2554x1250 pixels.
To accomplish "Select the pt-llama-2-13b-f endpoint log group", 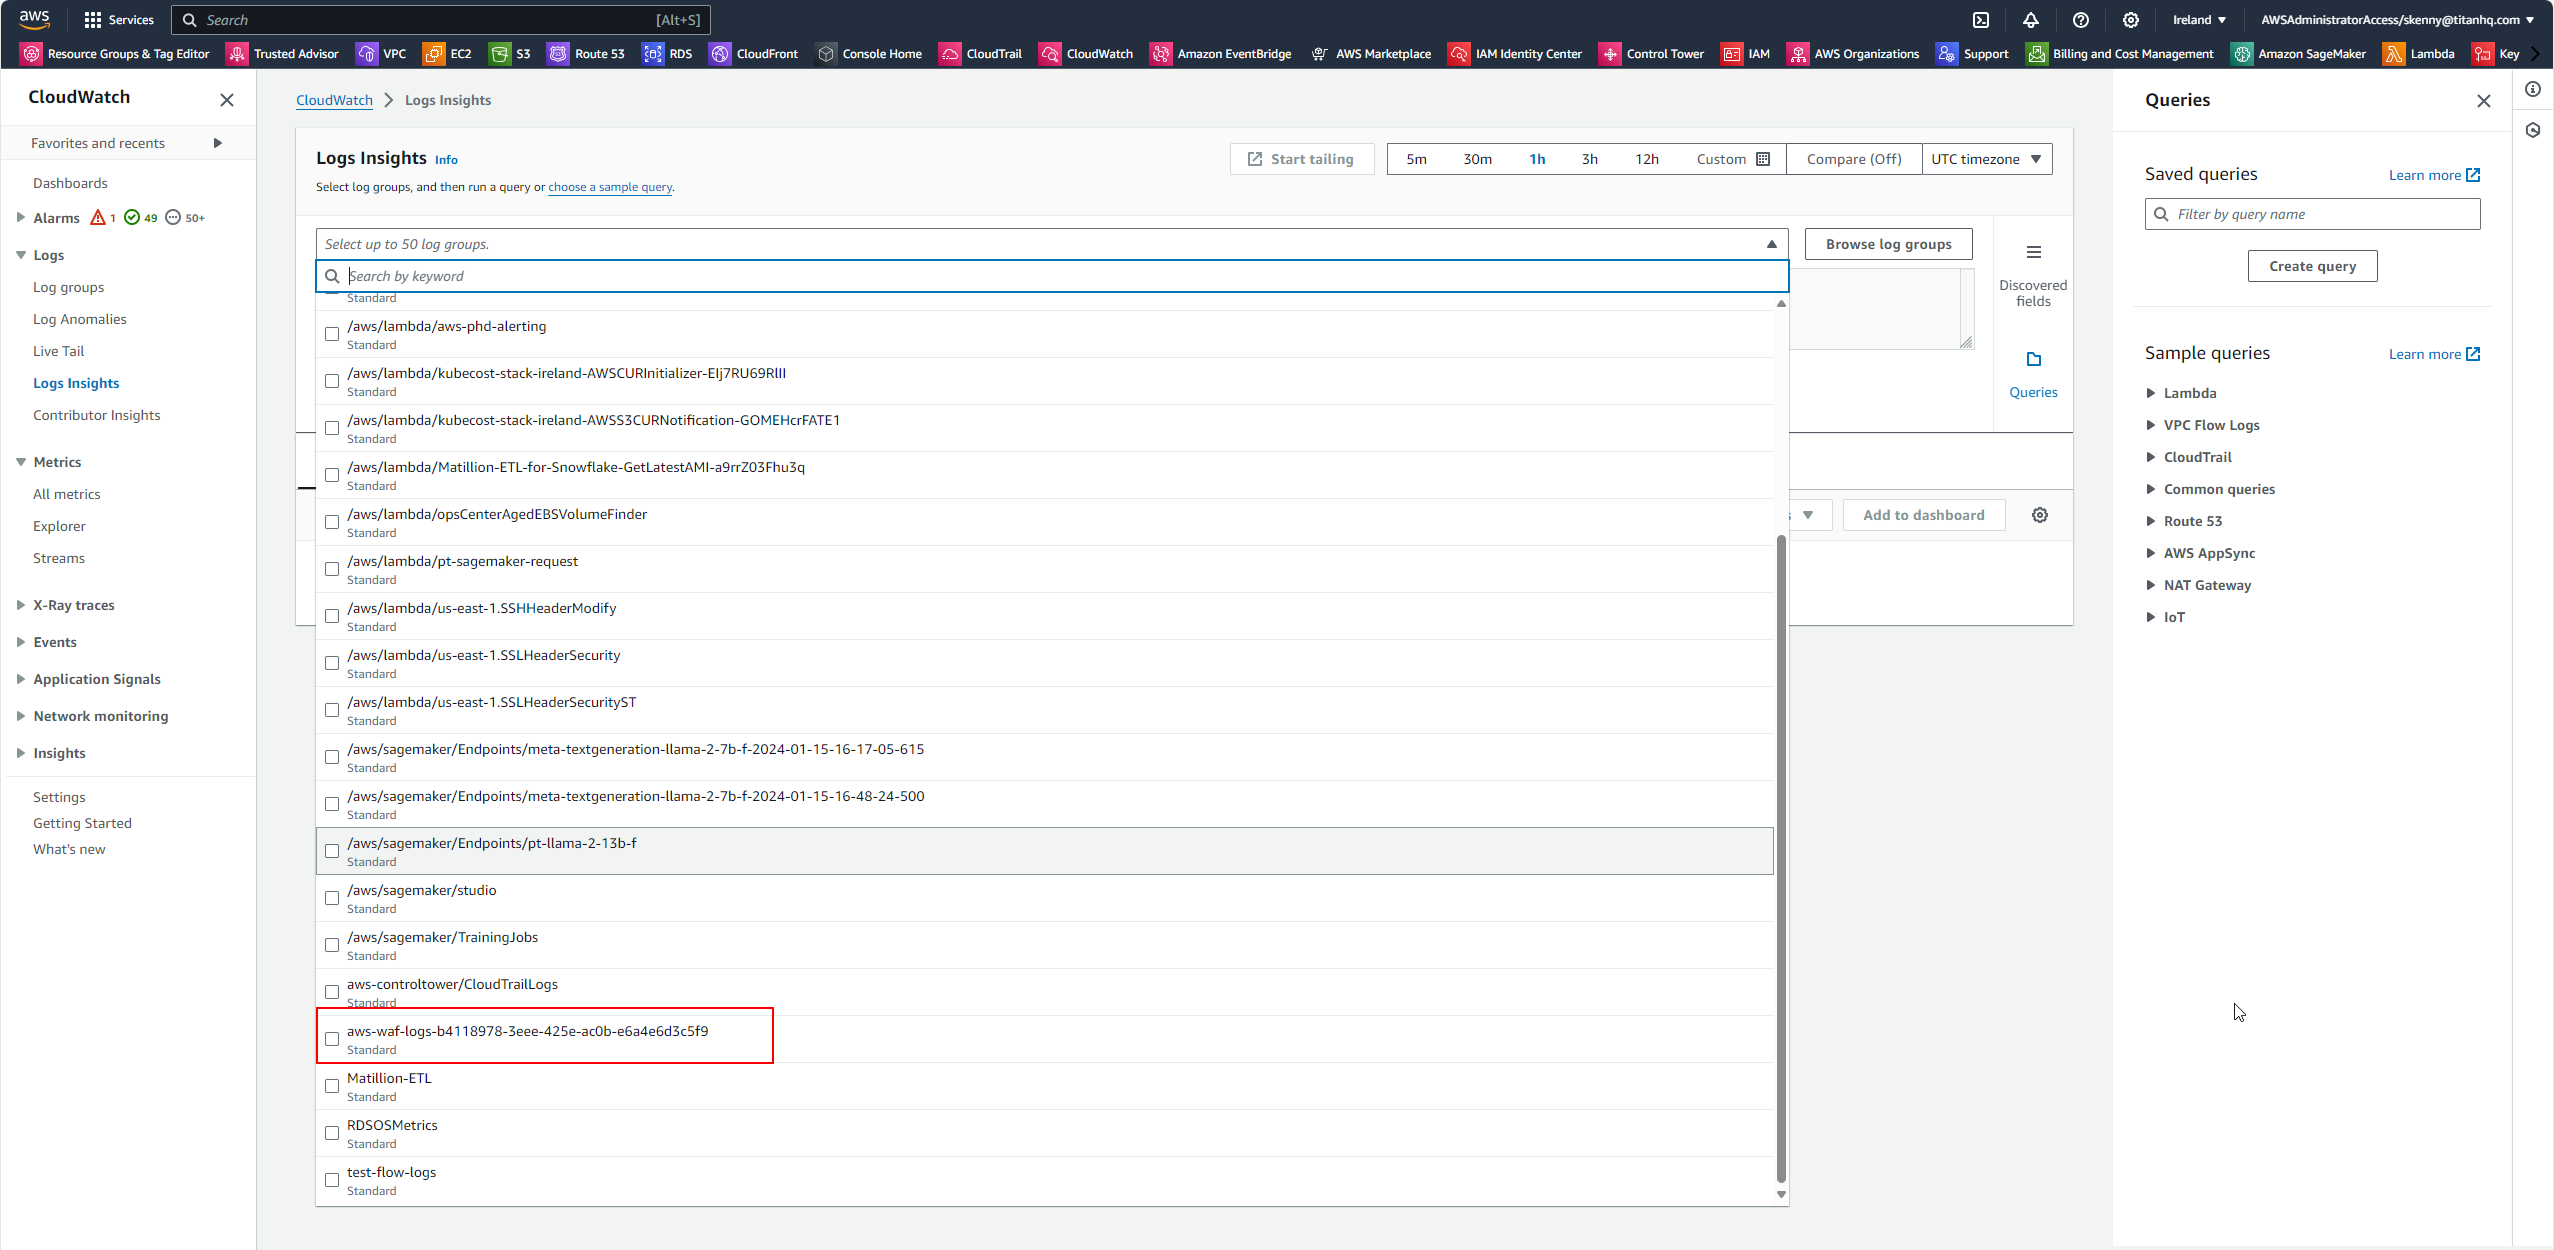I will [x=332, y=851].
